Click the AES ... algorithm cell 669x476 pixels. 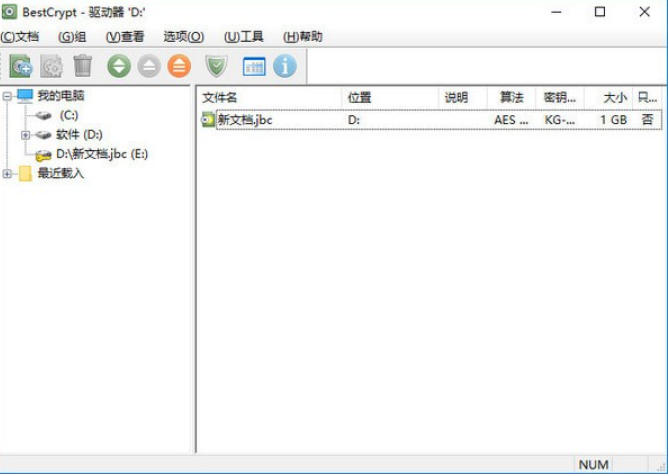click(x=511, y=120)
